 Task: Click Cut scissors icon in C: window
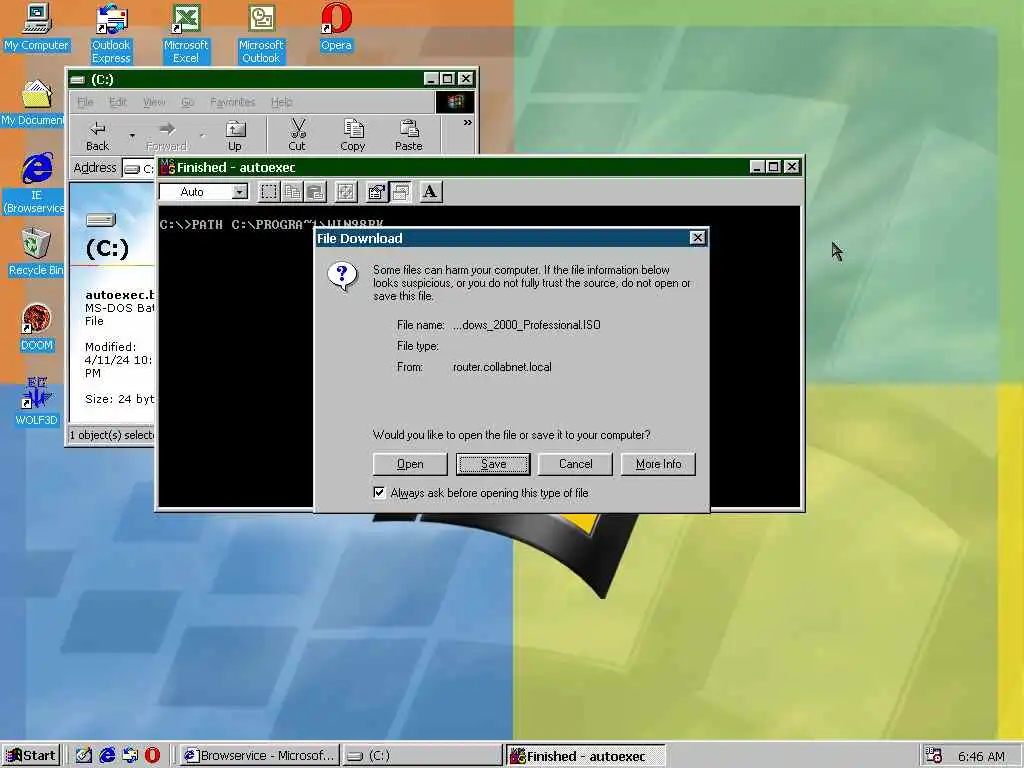click(297, 136)
